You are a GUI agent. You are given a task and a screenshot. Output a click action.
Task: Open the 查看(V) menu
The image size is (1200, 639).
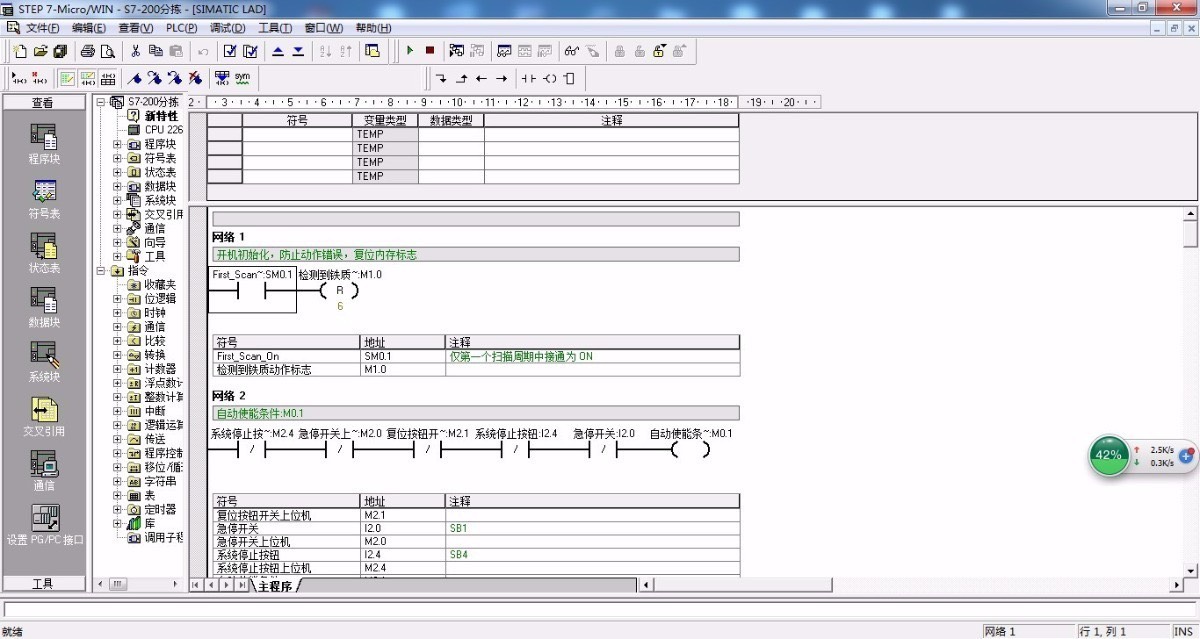(x=136, y=28)
